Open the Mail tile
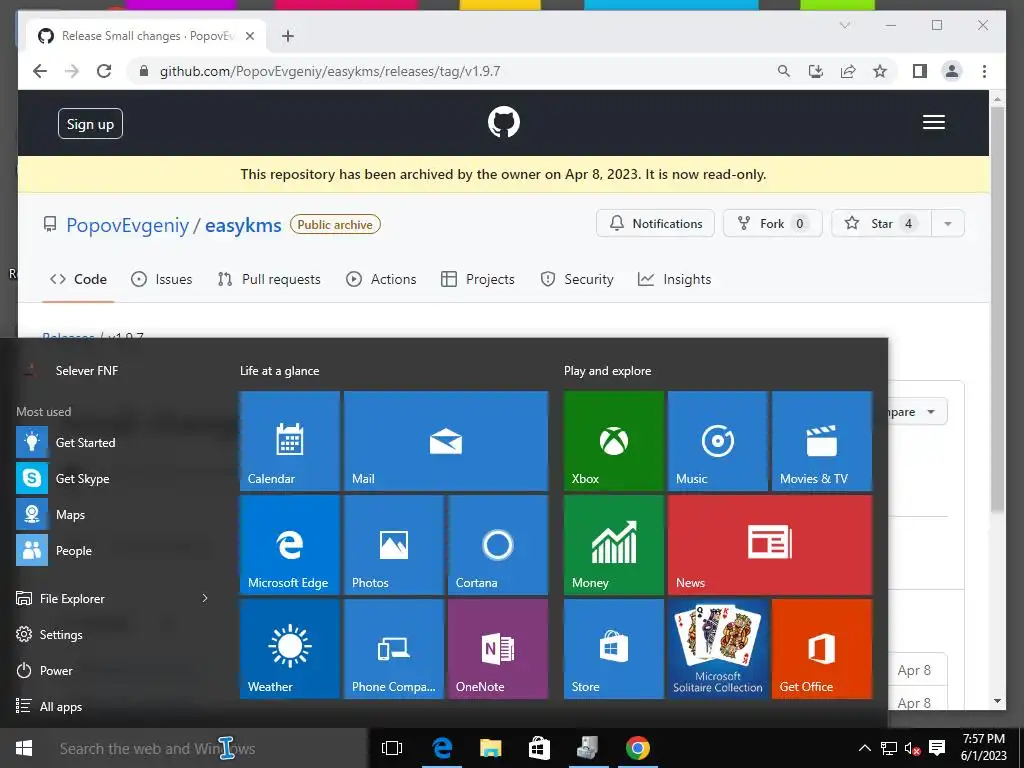Image resolution: width=1024 pixels, height=768 pixels. point(445,441)
